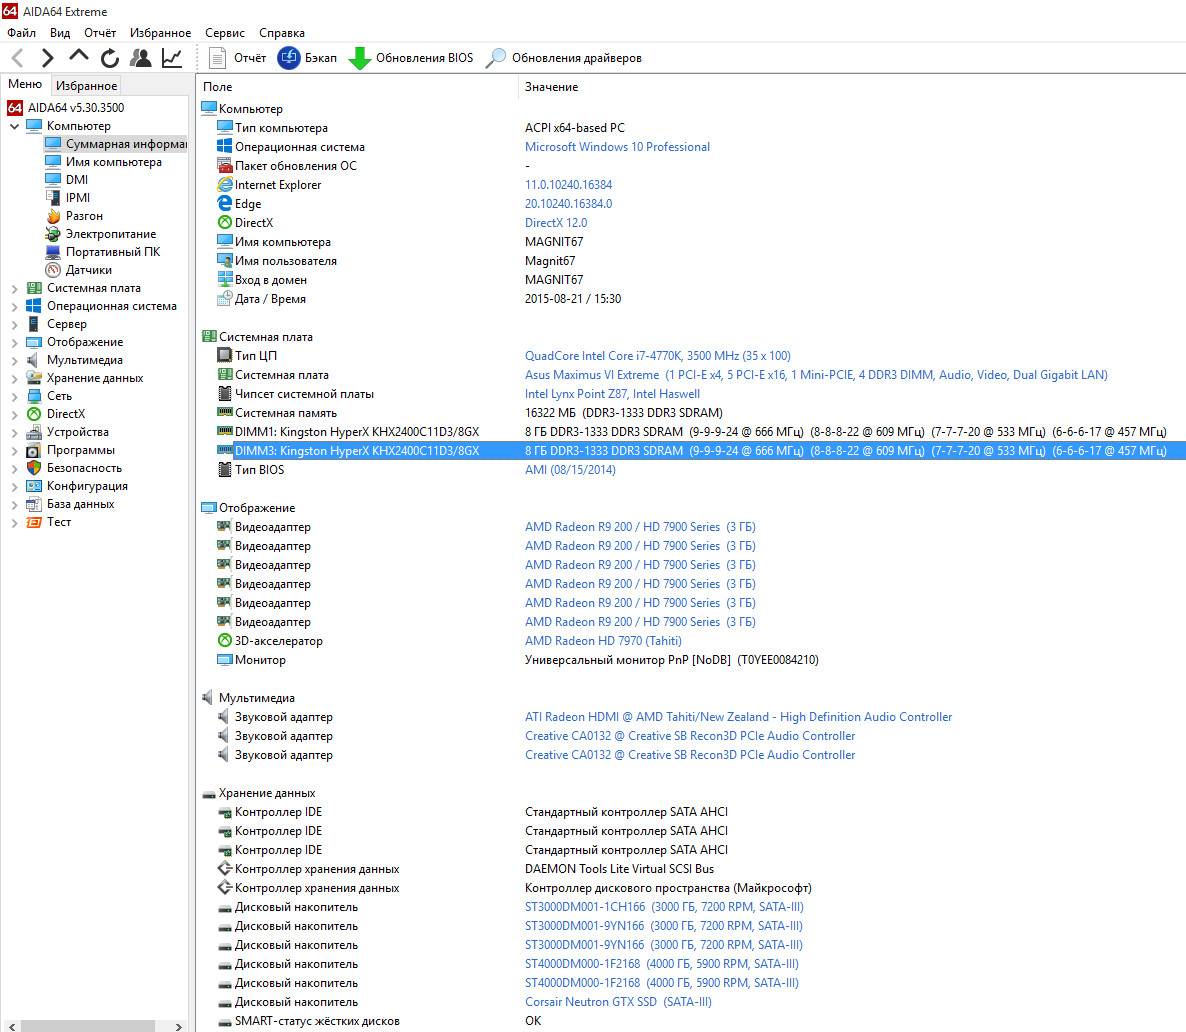Click Обновления драйверов toolbar button
Viewport: 1186px width, 1032px height.
(x=564, y=58)
